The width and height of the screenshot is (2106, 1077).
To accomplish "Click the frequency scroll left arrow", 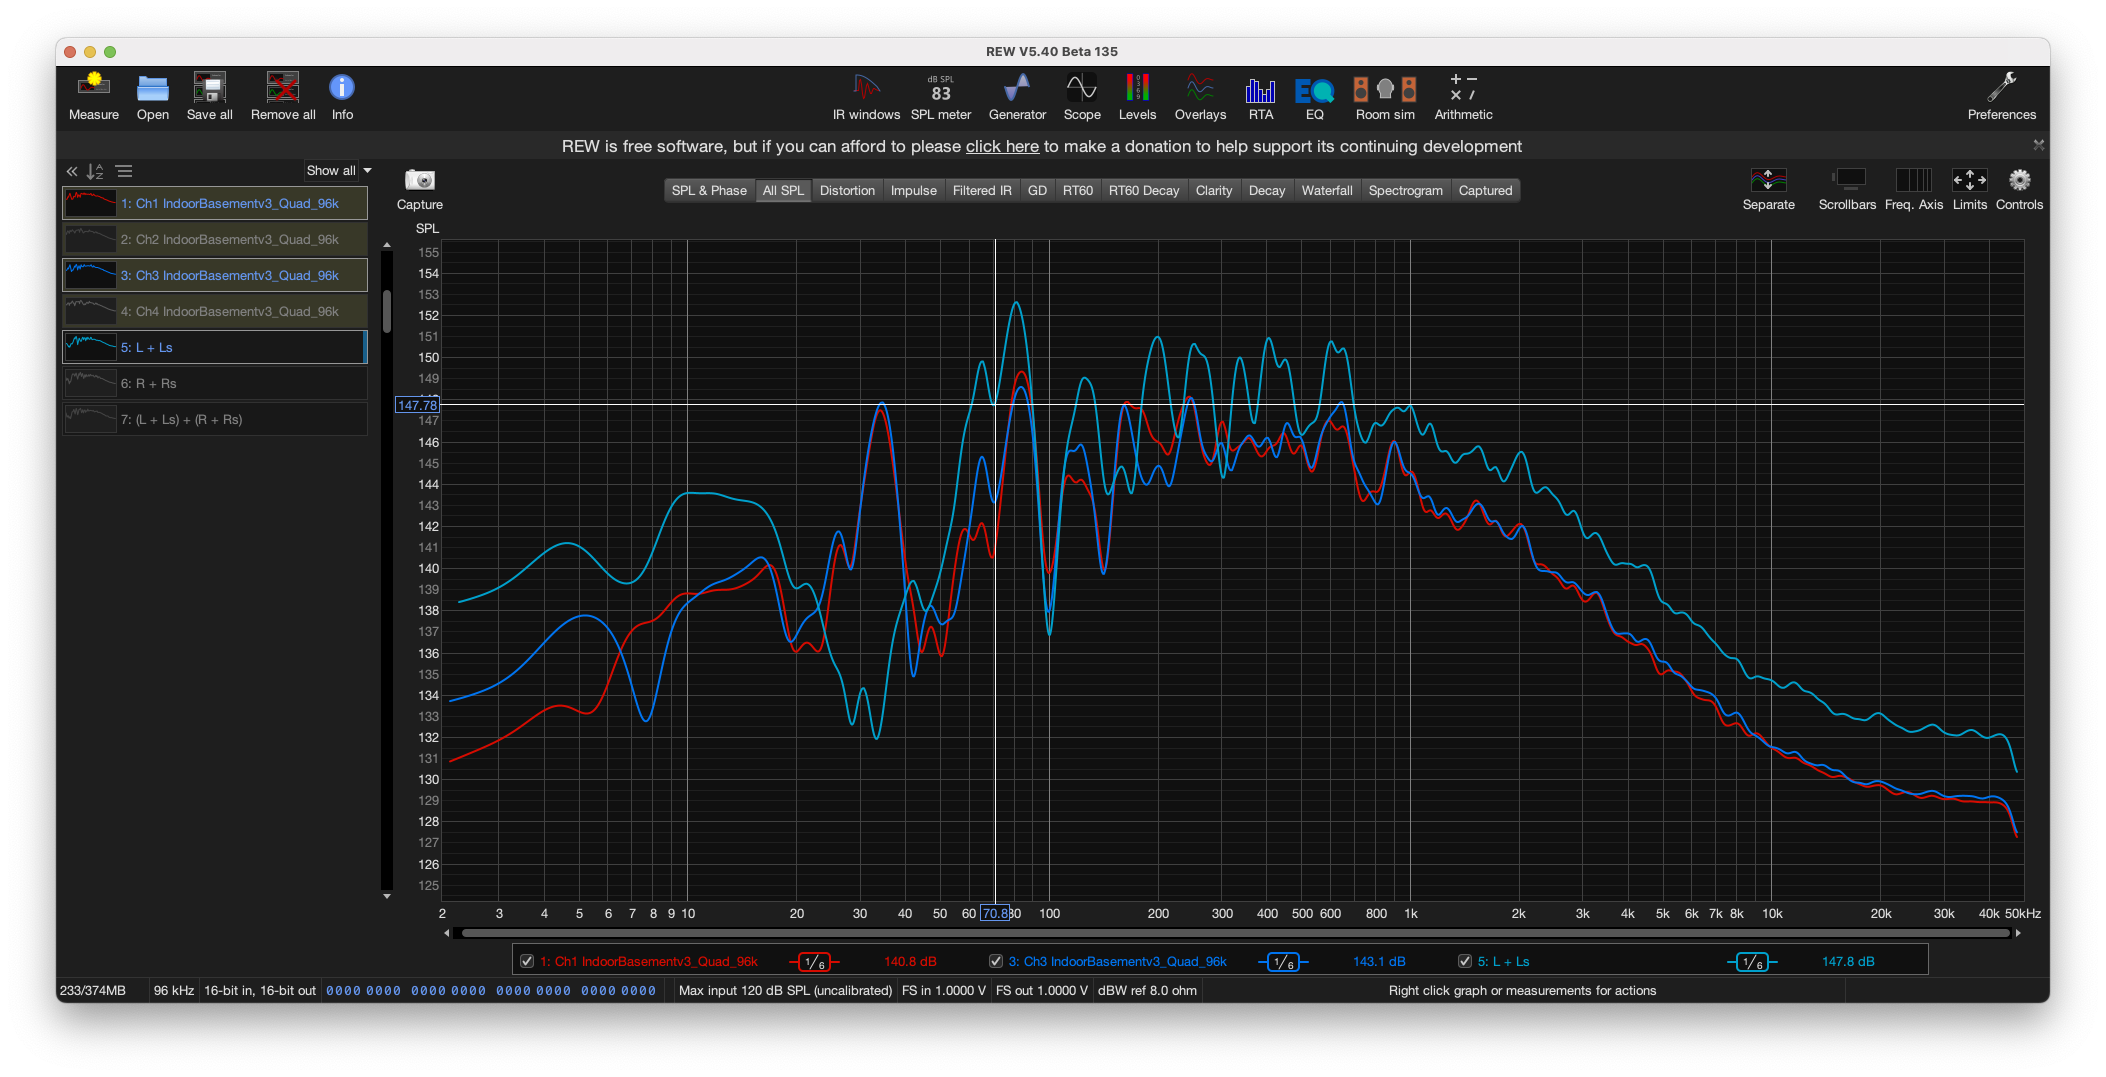I will pyautogui.click(x=447, y=933).
